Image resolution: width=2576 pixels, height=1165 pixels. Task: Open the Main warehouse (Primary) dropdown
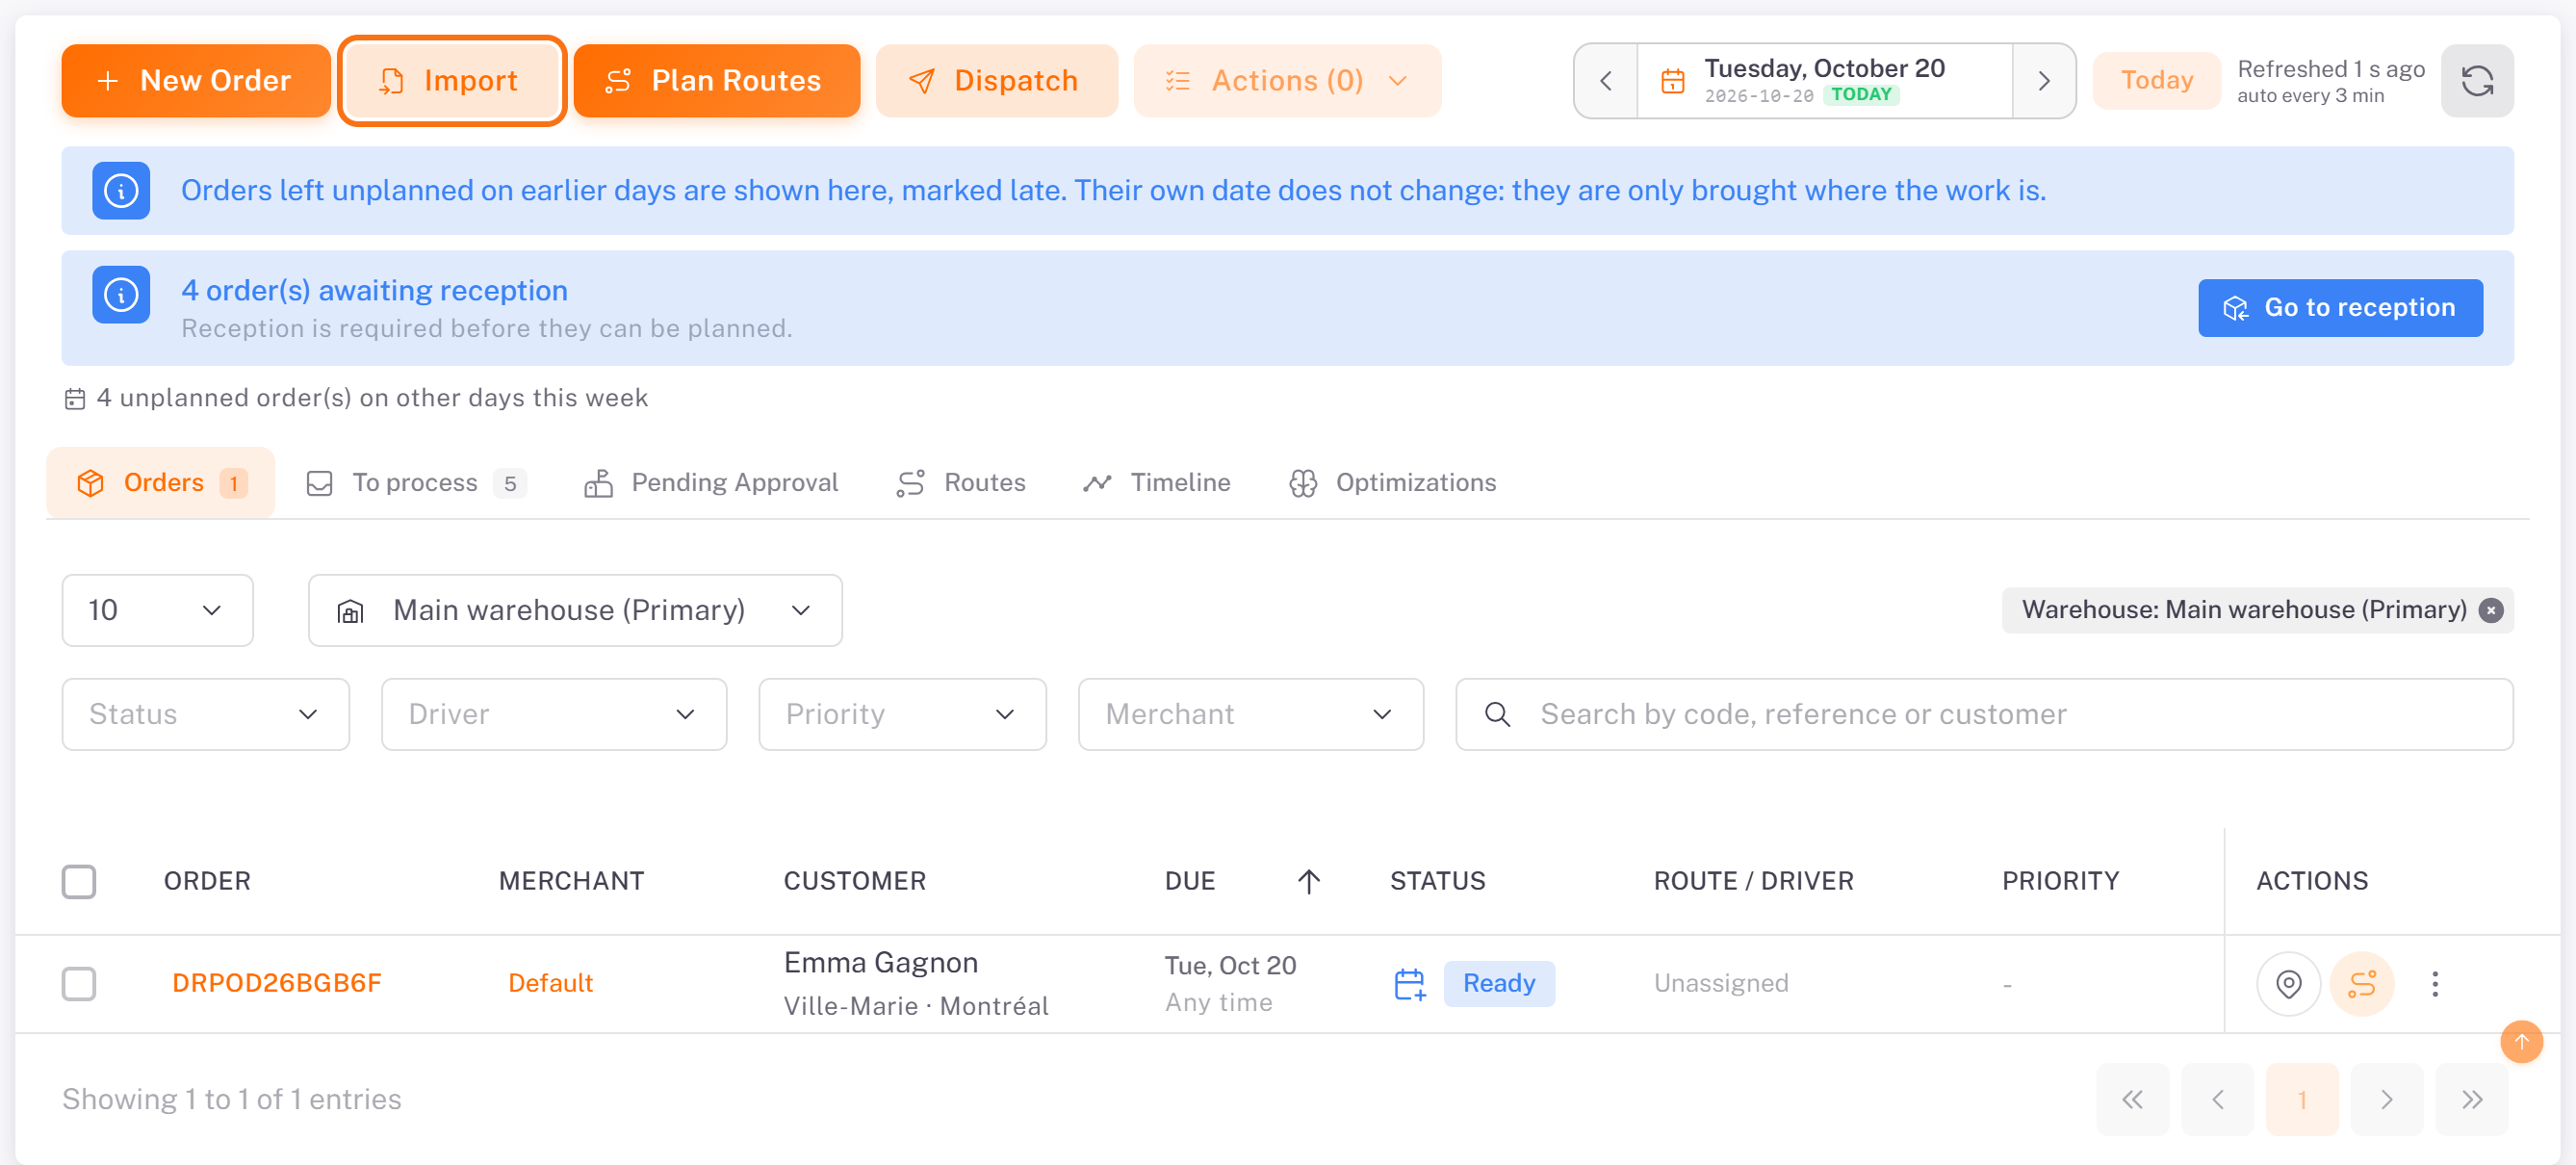575,610
